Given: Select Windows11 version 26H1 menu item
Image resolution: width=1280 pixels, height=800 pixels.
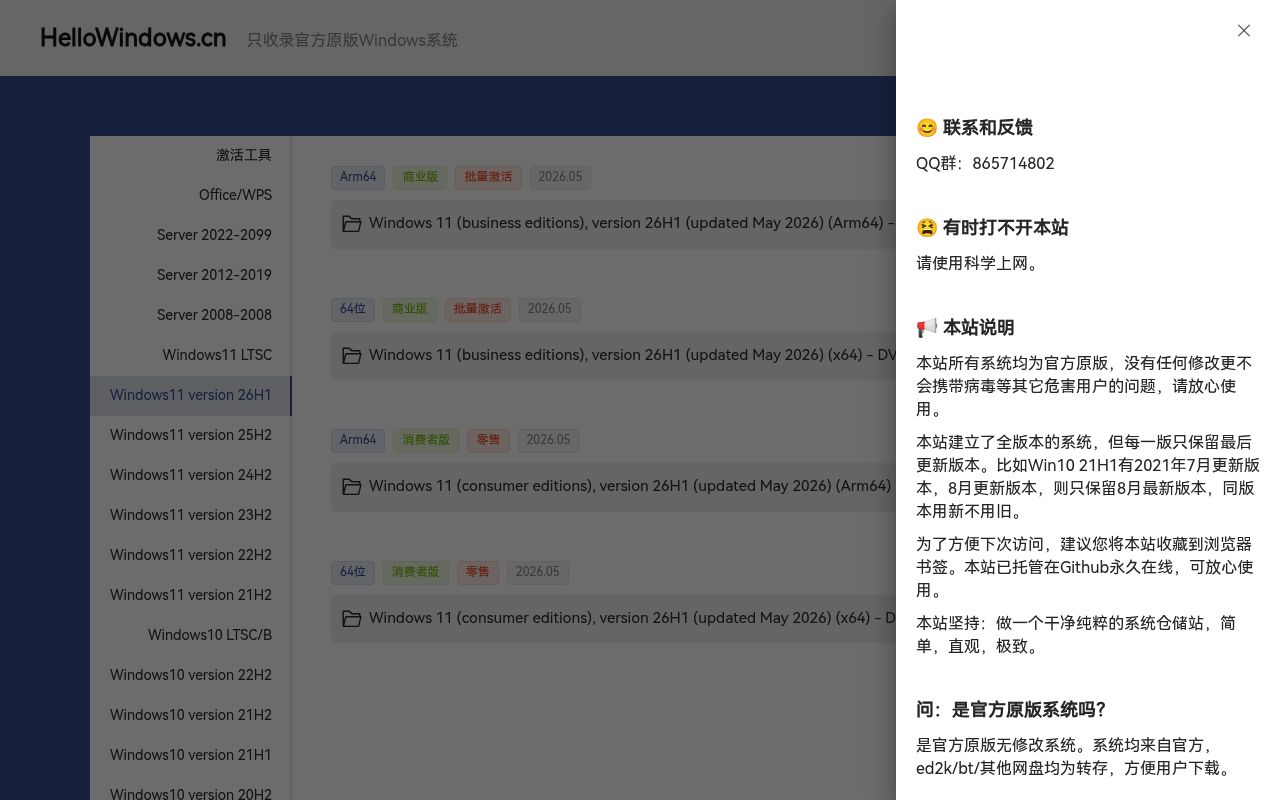Looking at the screenshot, I should 191,395.
